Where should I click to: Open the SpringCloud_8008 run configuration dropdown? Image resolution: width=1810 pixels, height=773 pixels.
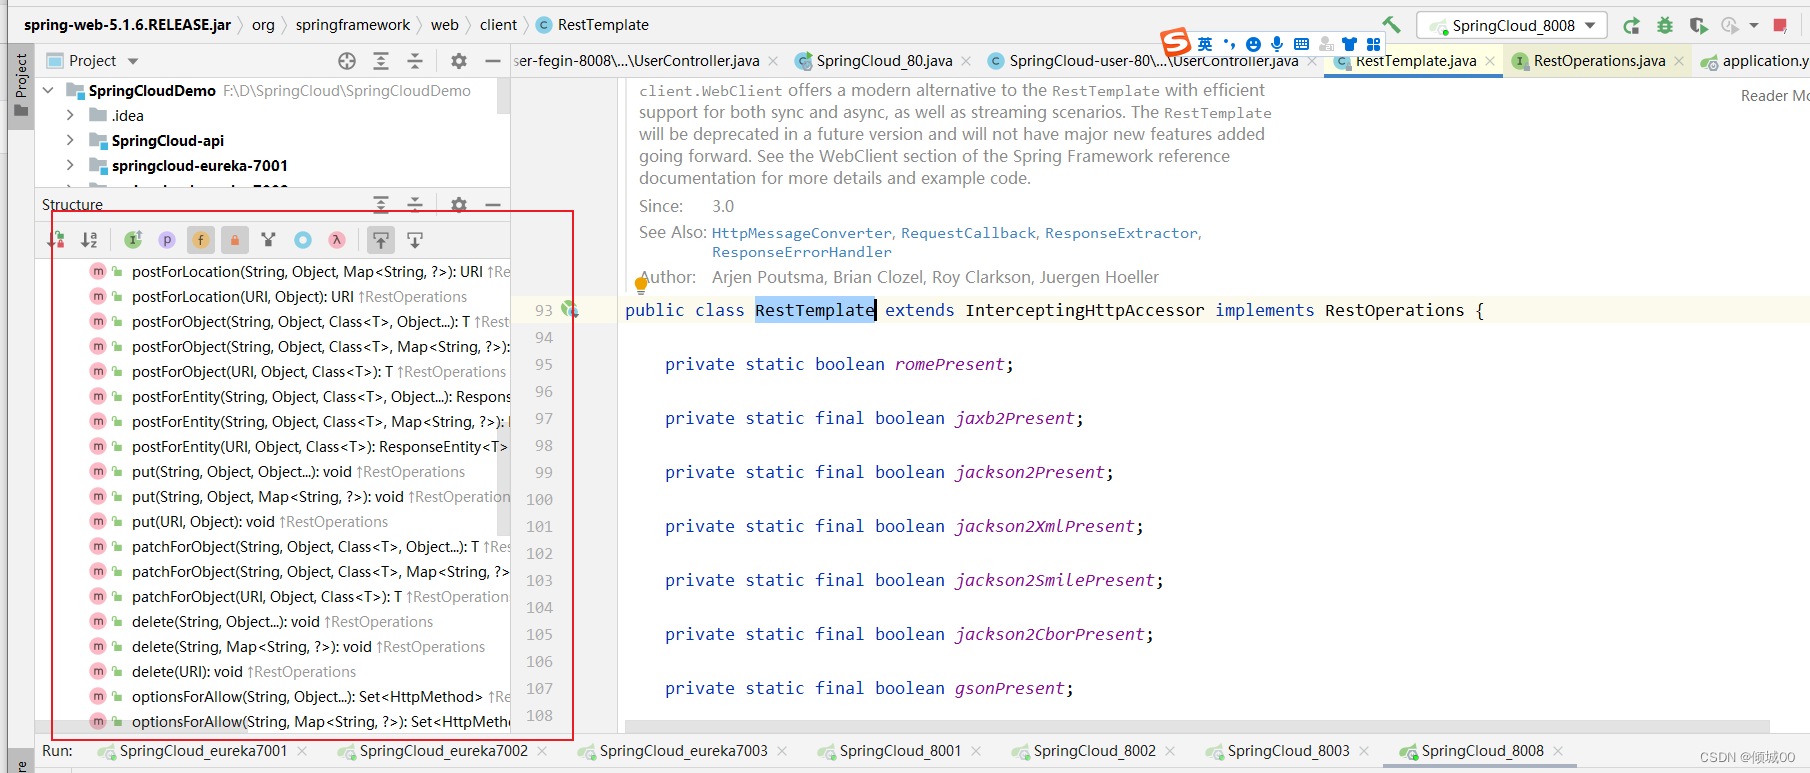(x=1511, y=26)
